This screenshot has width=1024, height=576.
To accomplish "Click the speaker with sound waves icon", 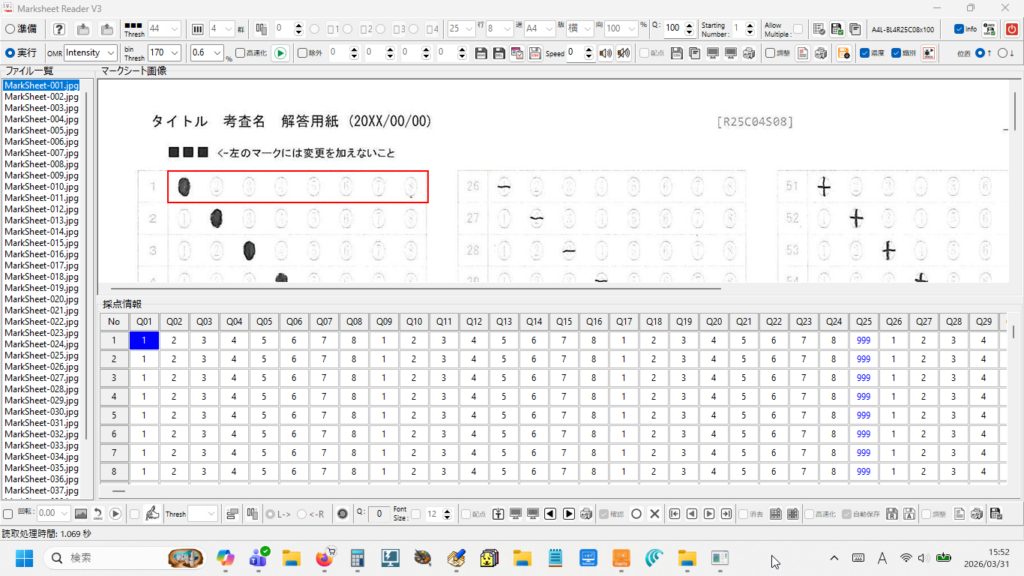I will pyautogui.click(x=605, y=53).
